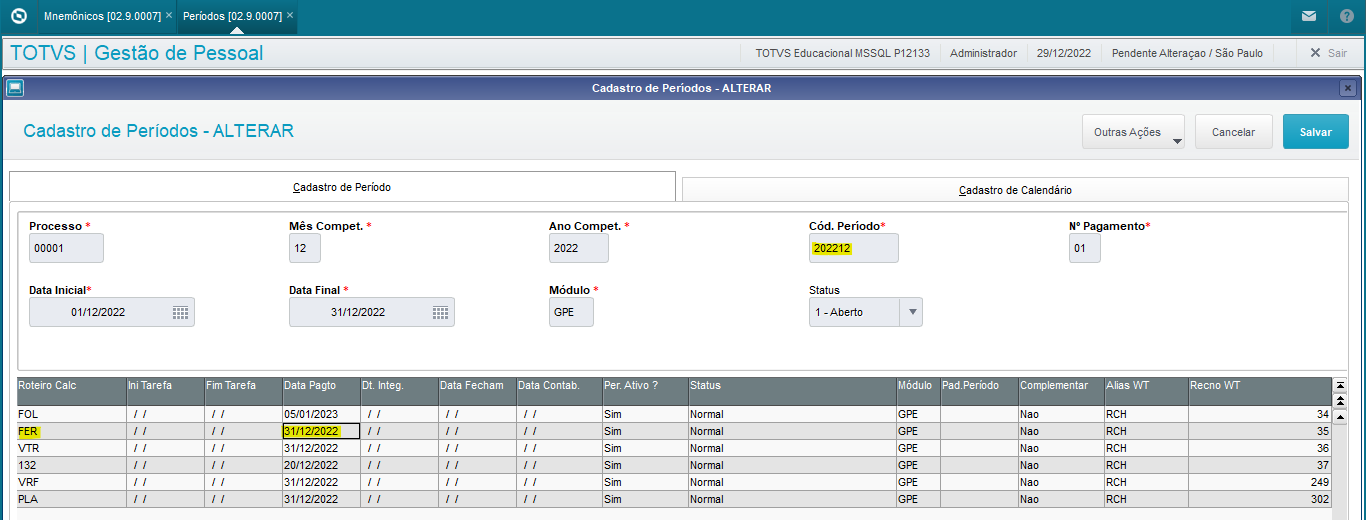Jump to top of grid with first arrow icon

(x=1340, y=385)
